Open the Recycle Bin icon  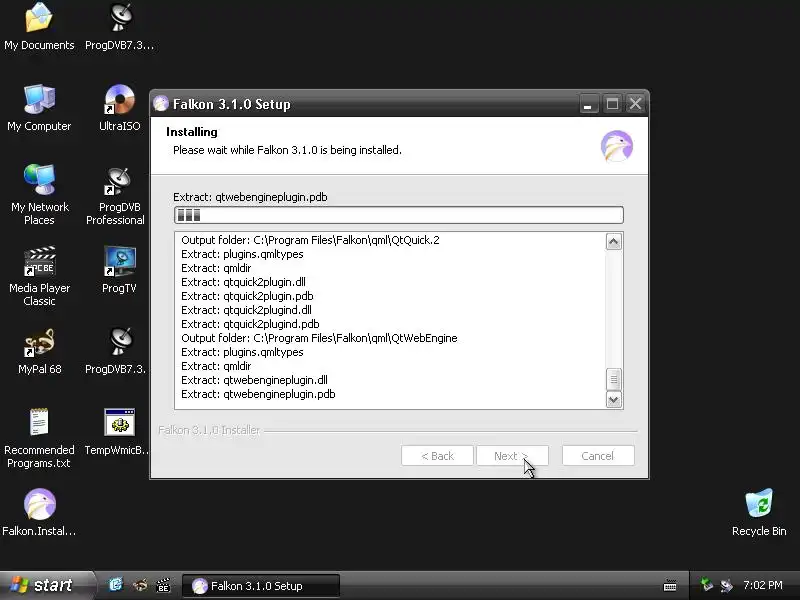(759, 513)
